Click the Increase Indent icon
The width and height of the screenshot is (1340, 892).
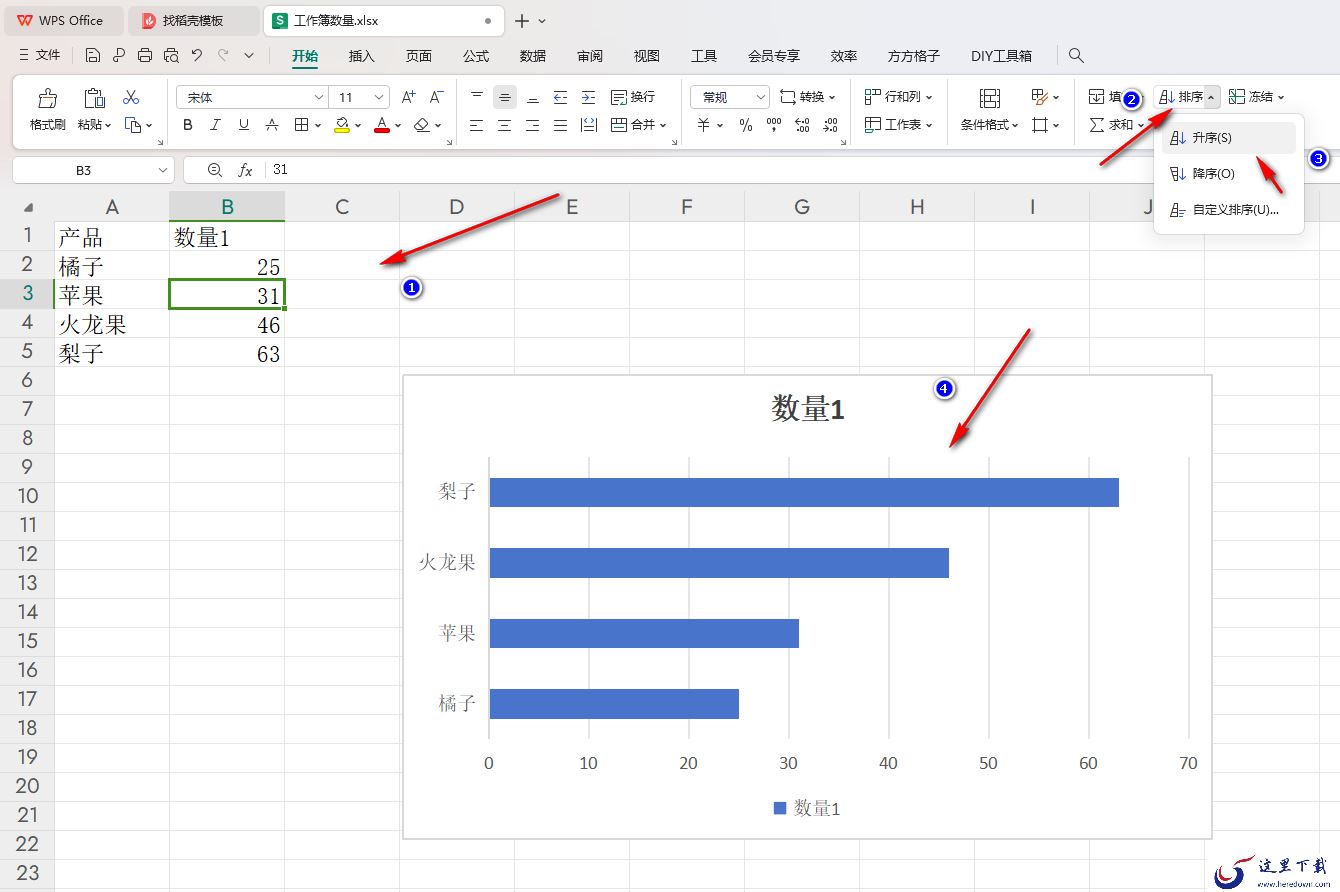[x=588, y=97]
